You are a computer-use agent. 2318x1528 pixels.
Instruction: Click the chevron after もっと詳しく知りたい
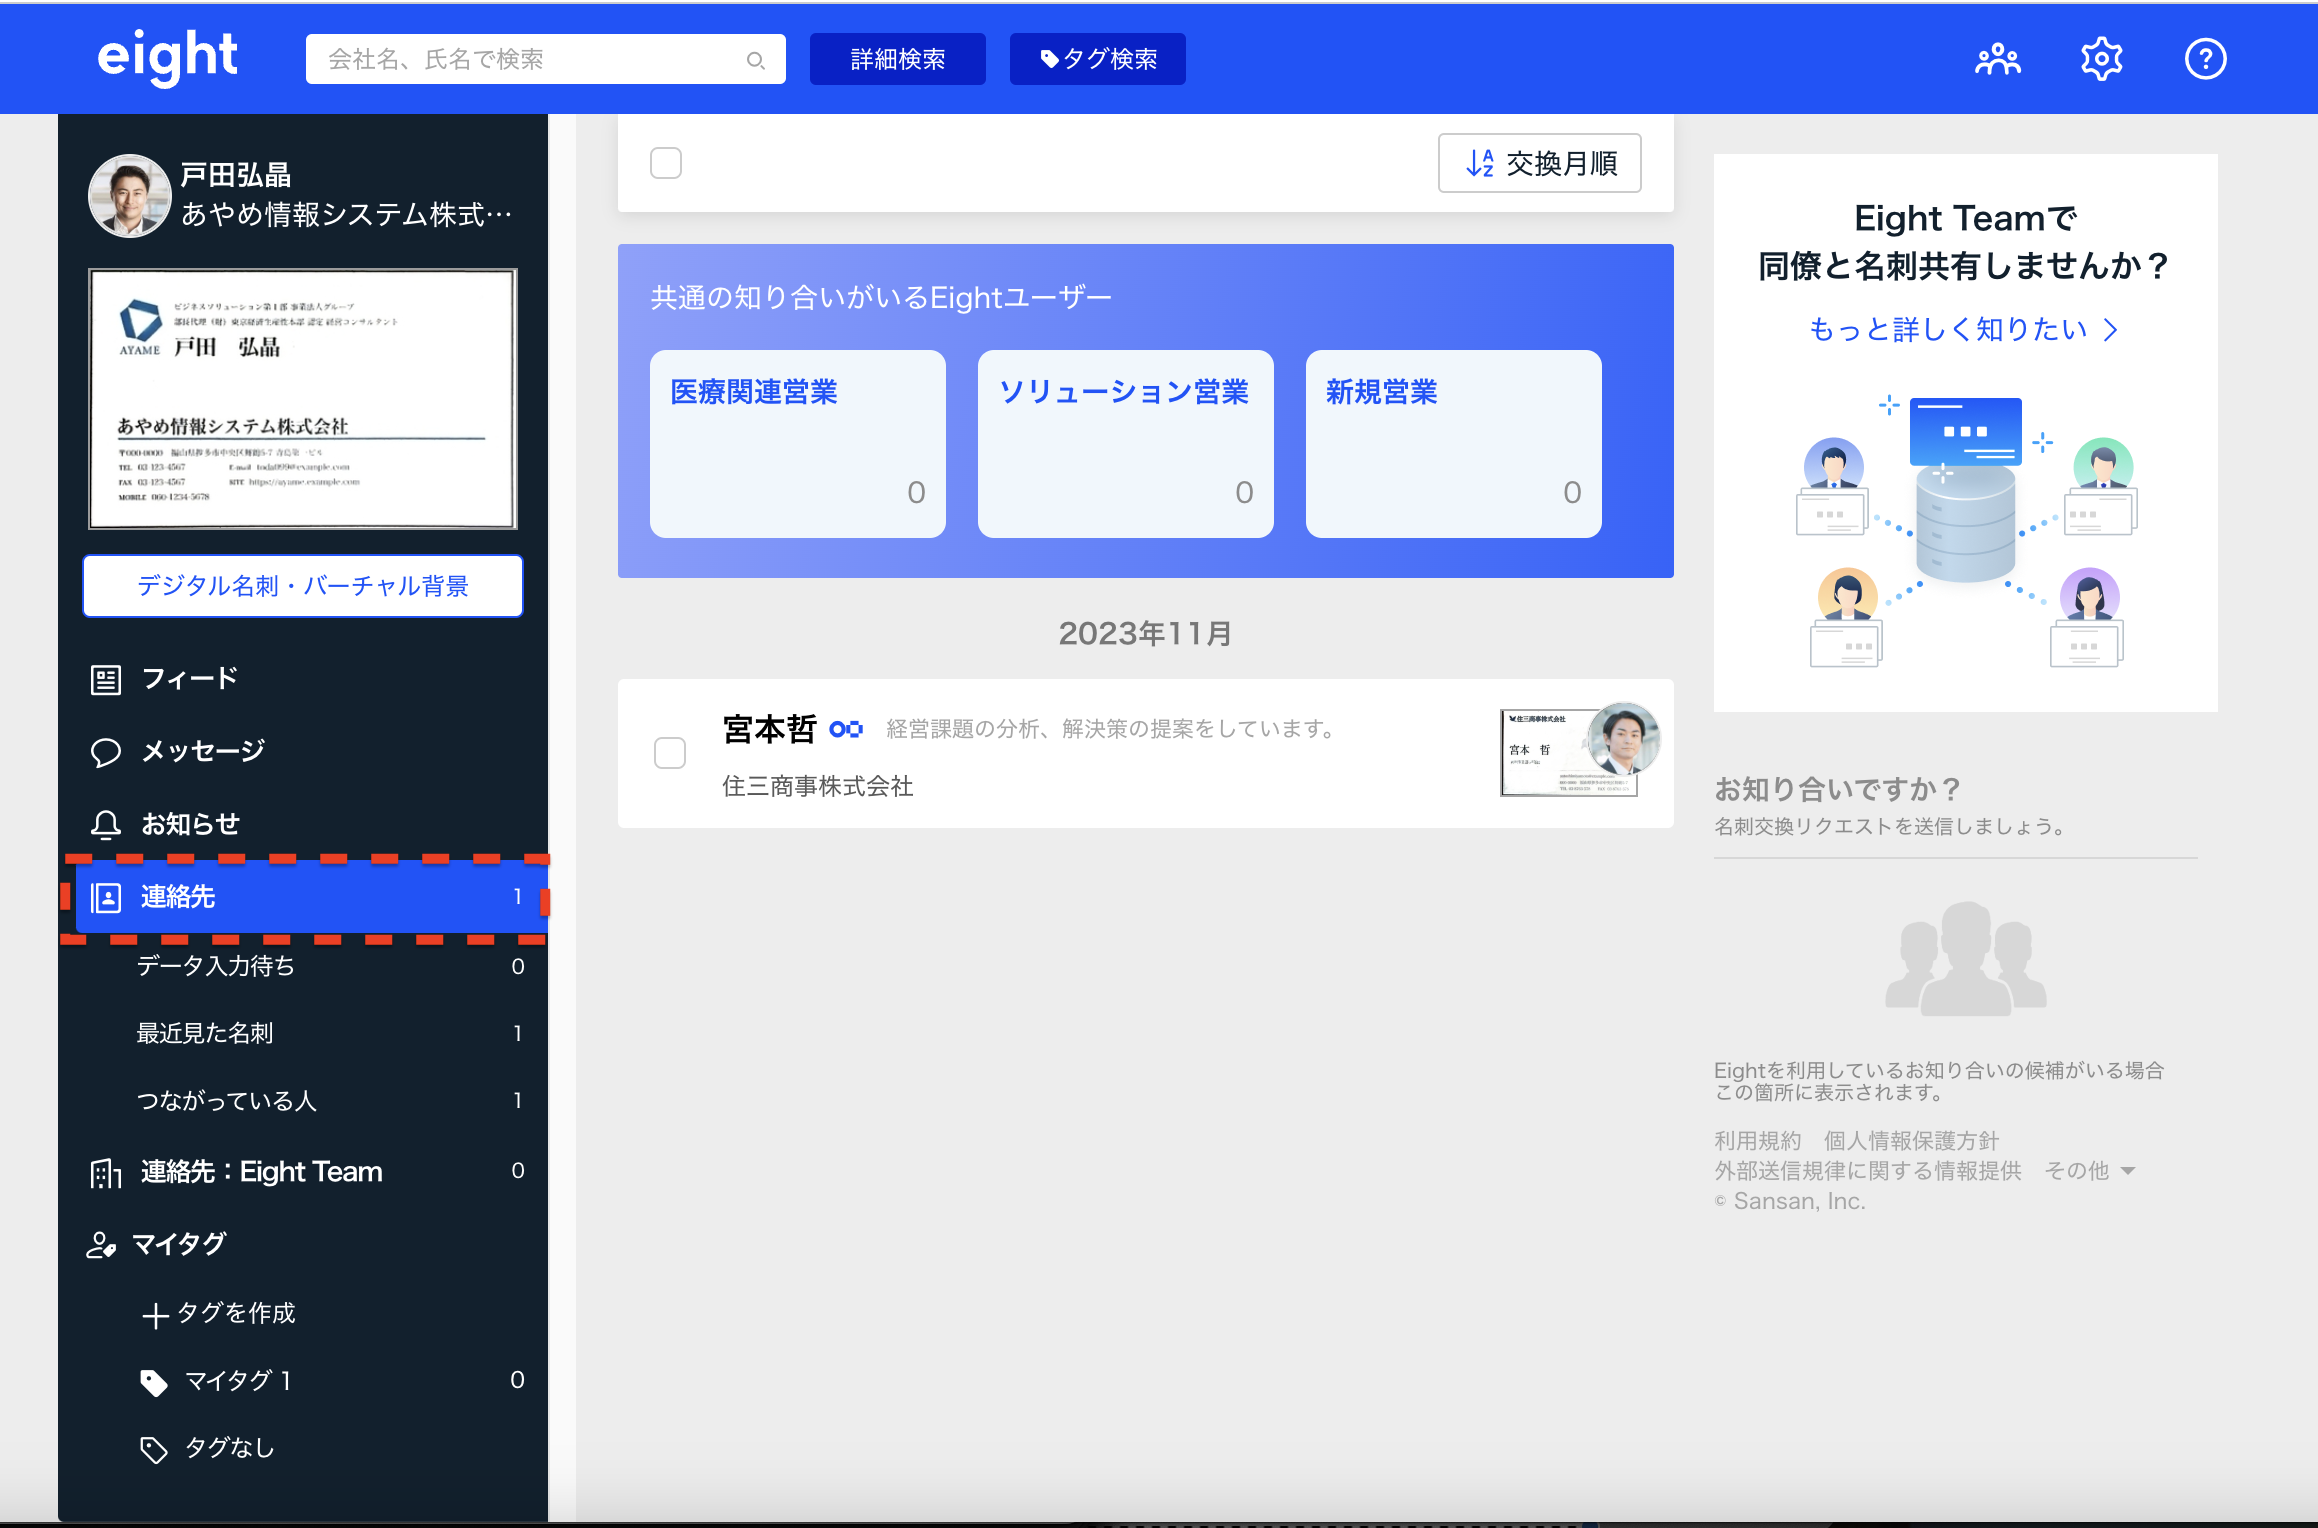[2110, 330]
